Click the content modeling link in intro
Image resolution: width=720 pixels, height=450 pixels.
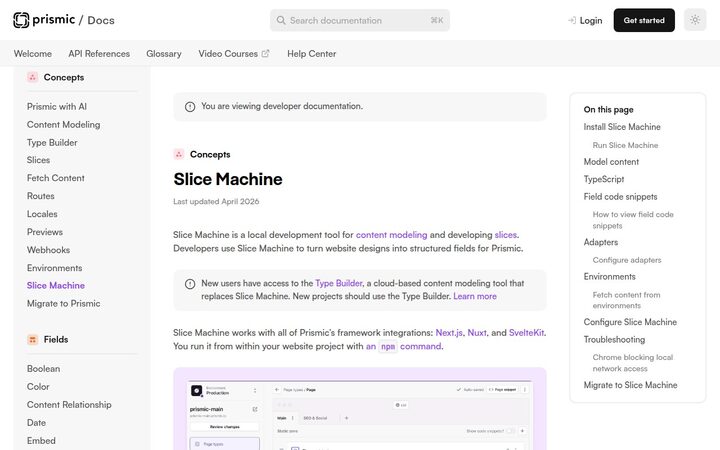(x=391, y=235)
